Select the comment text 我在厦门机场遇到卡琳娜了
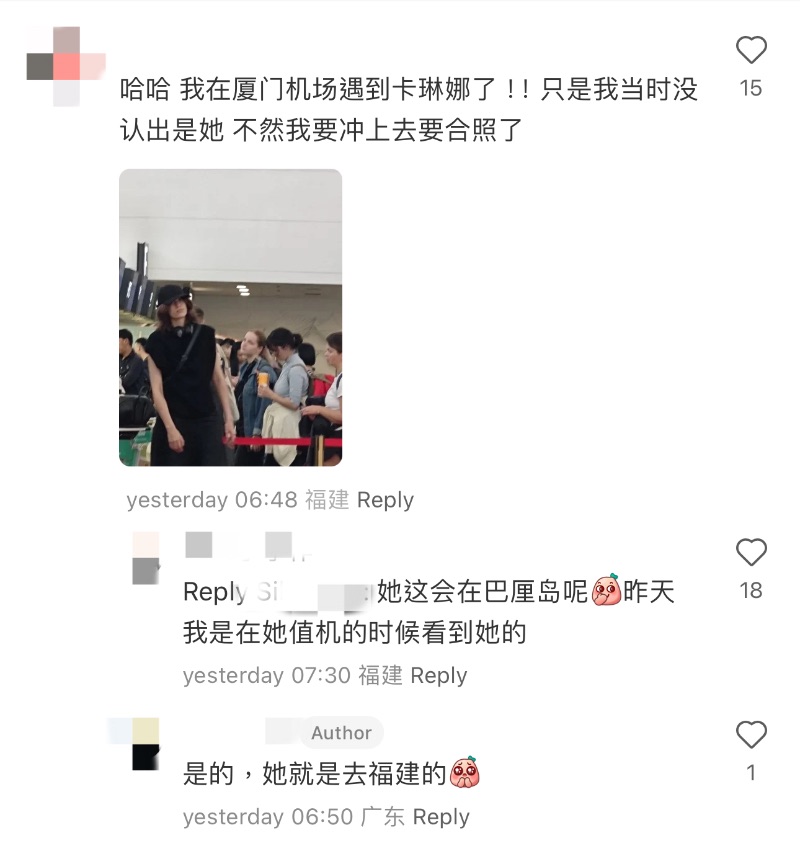The width and height of the screenshot is (800, 851). [338, 90]
